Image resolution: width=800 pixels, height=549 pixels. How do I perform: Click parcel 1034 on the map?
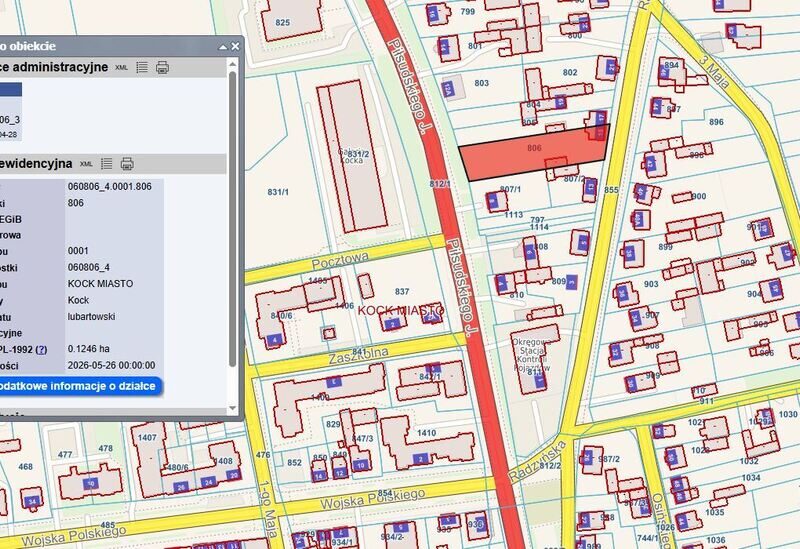pos(751,478)
